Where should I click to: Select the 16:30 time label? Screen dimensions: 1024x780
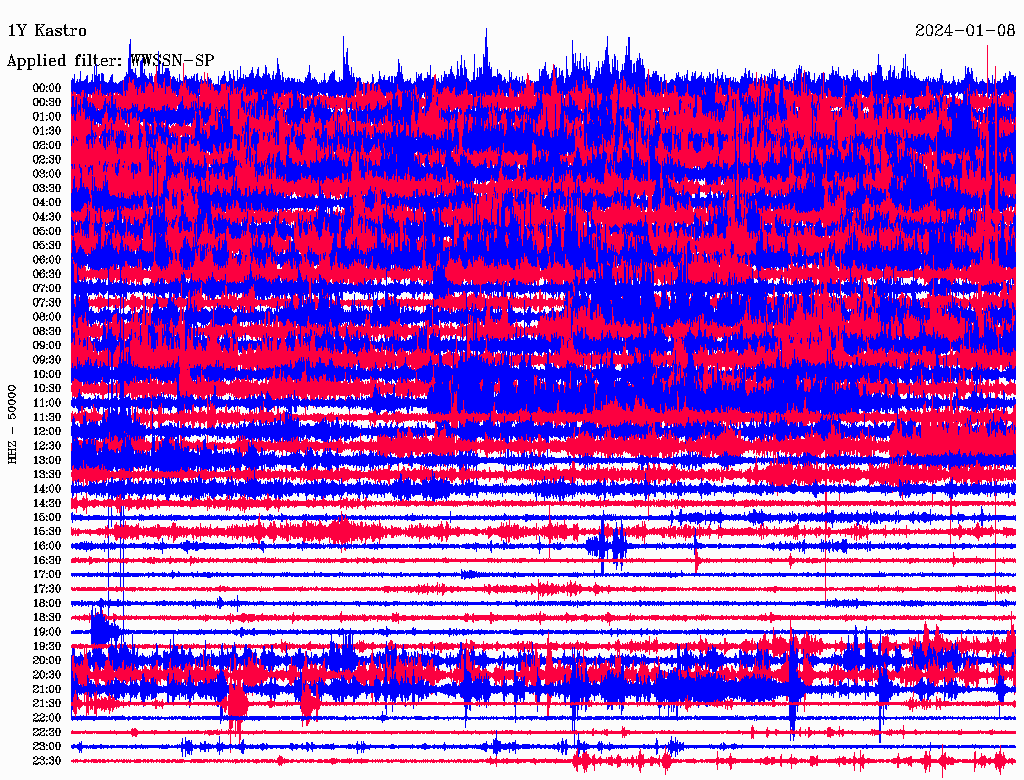(47, 561)
